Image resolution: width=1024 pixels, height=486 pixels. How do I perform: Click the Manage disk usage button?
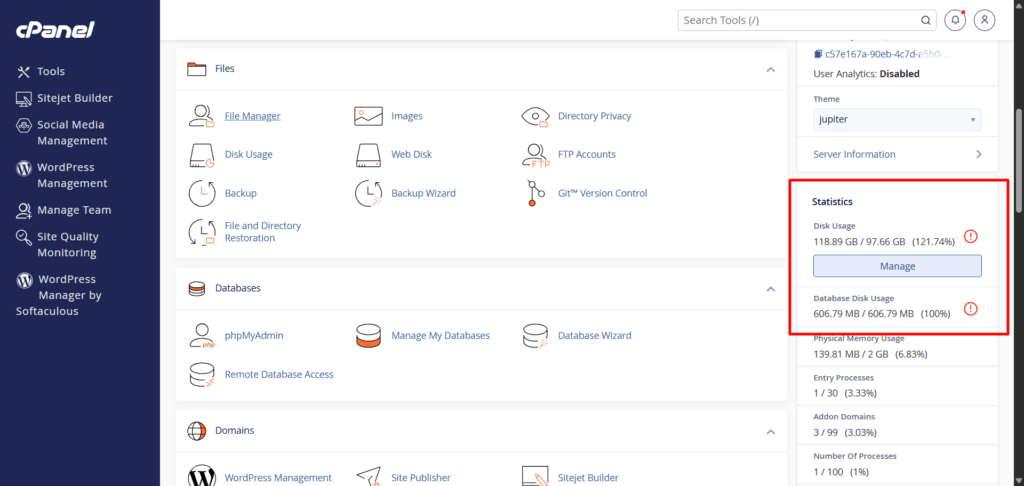click(897, 266)
